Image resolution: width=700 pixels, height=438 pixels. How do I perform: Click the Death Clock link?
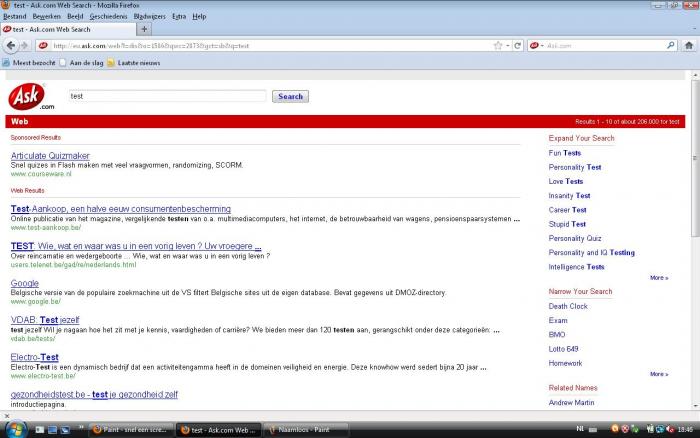click(x=568, y=306)
